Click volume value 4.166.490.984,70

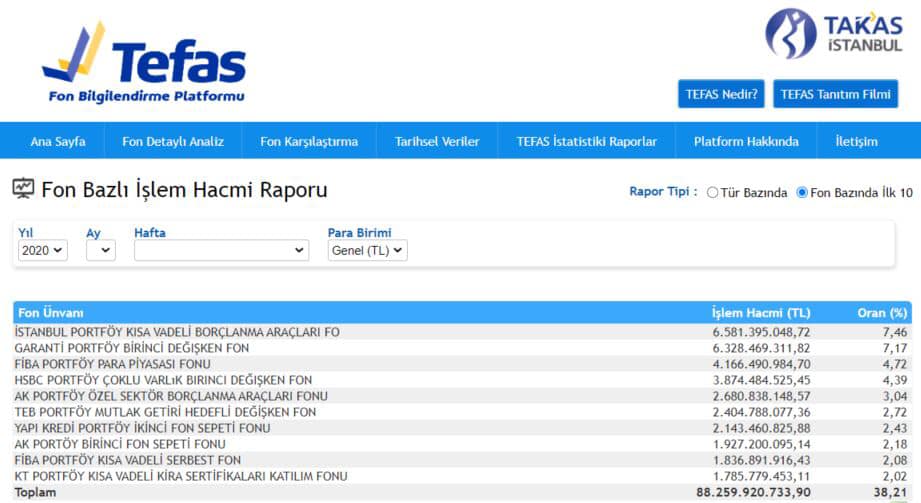click(x=761, y=364)
